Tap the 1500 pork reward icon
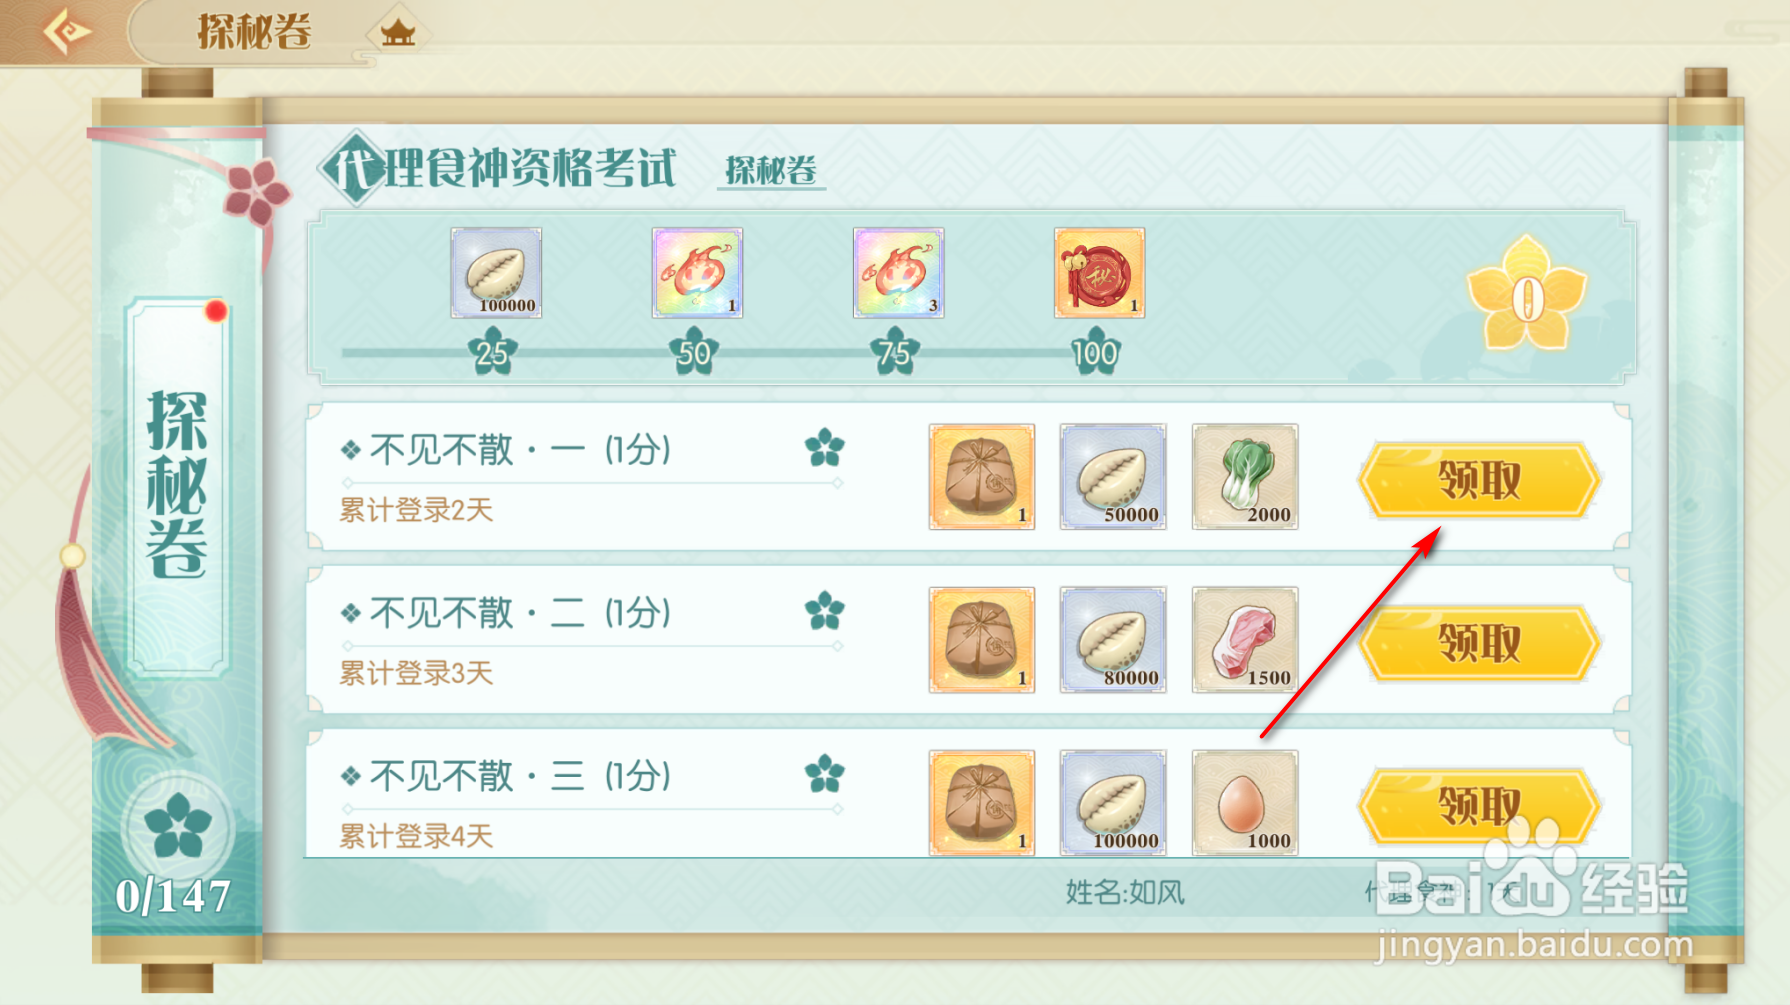1790x1005 pixels. (1245, 640)
